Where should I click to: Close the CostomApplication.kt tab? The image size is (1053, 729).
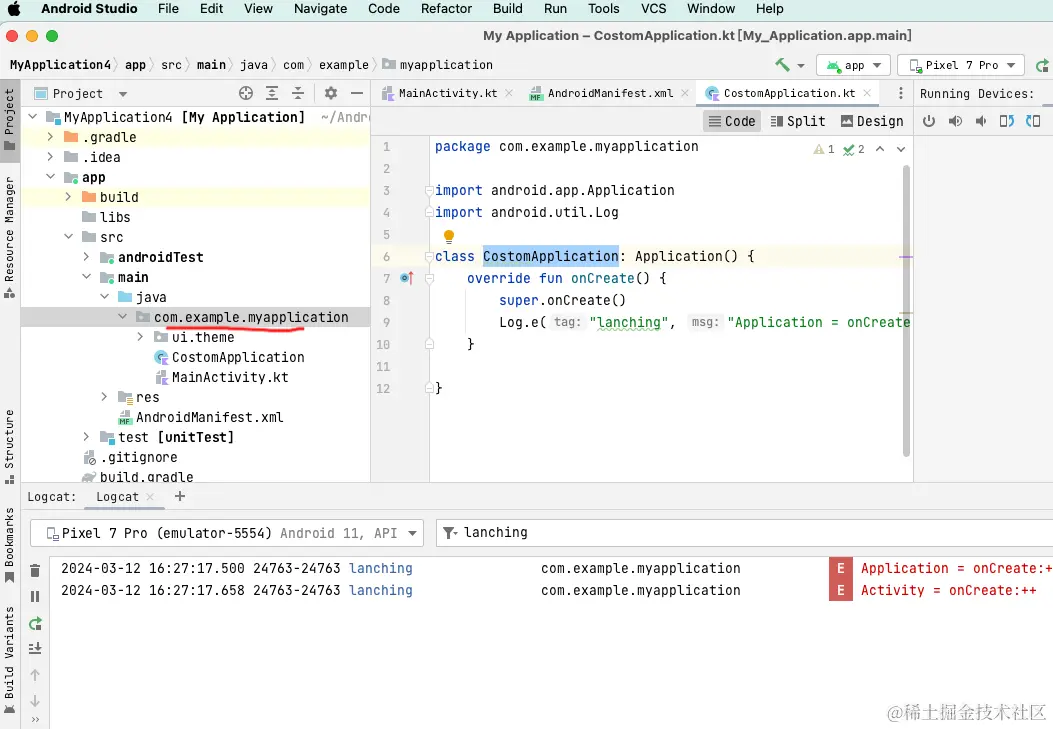point(867,93)
